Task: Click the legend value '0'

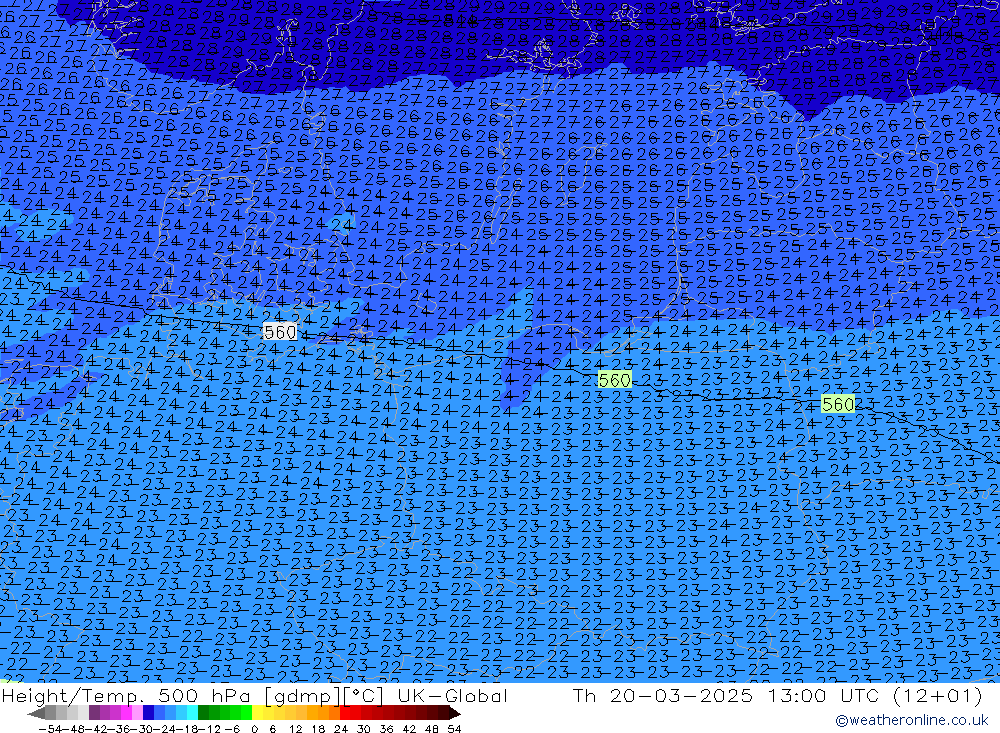Action: (x=254, y=729)
